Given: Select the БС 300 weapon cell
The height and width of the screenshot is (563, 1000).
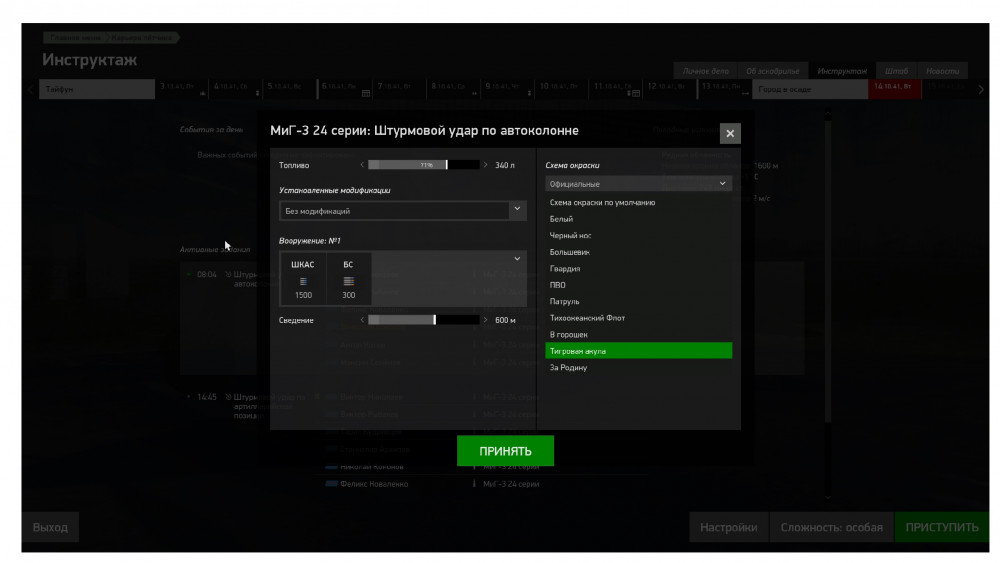Looking at the screenshot, I should point(348,279).
